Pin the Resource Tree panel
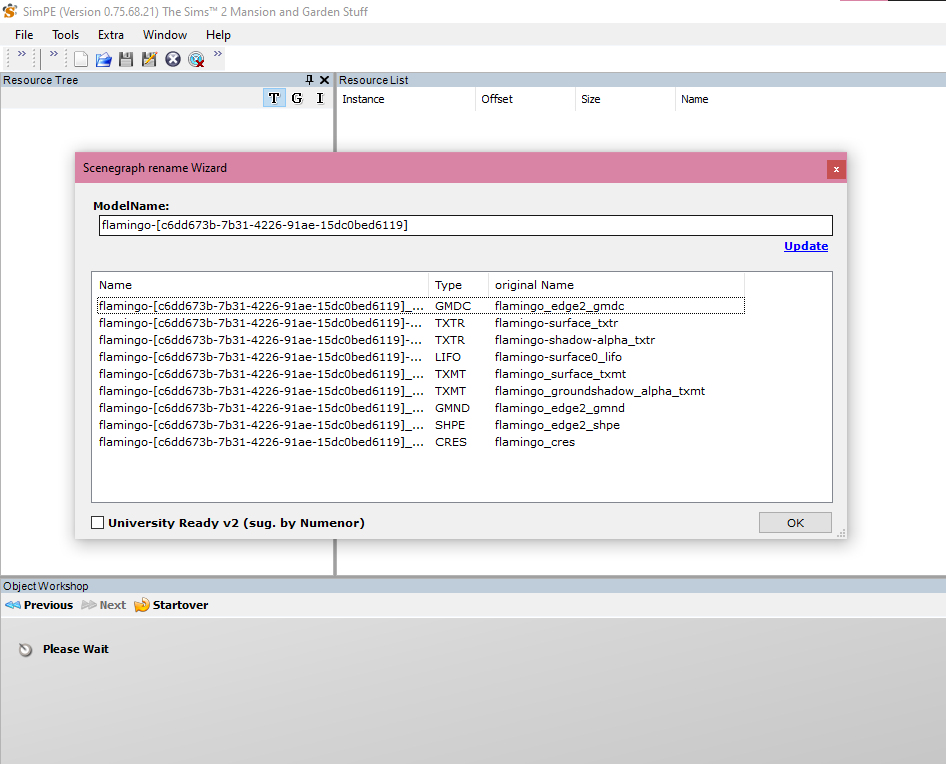The height and width of the screenshot is (764, 946). pyautogui.click(x=309, y=80)
